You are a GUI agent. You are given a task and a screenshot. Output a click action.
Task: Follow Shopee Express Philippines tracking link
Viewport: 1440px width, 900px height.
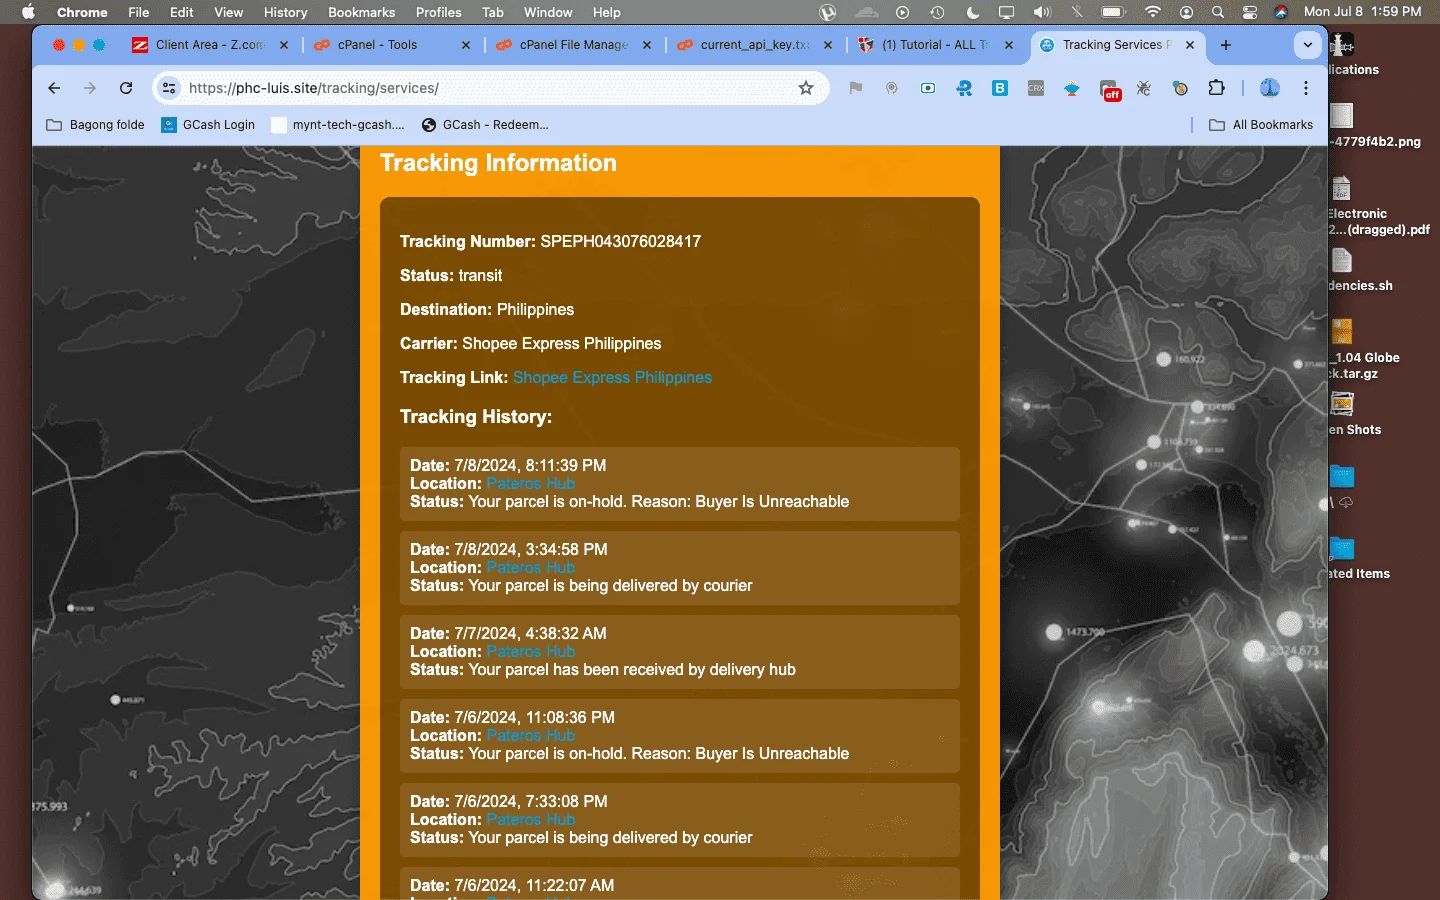coord(612,377)
